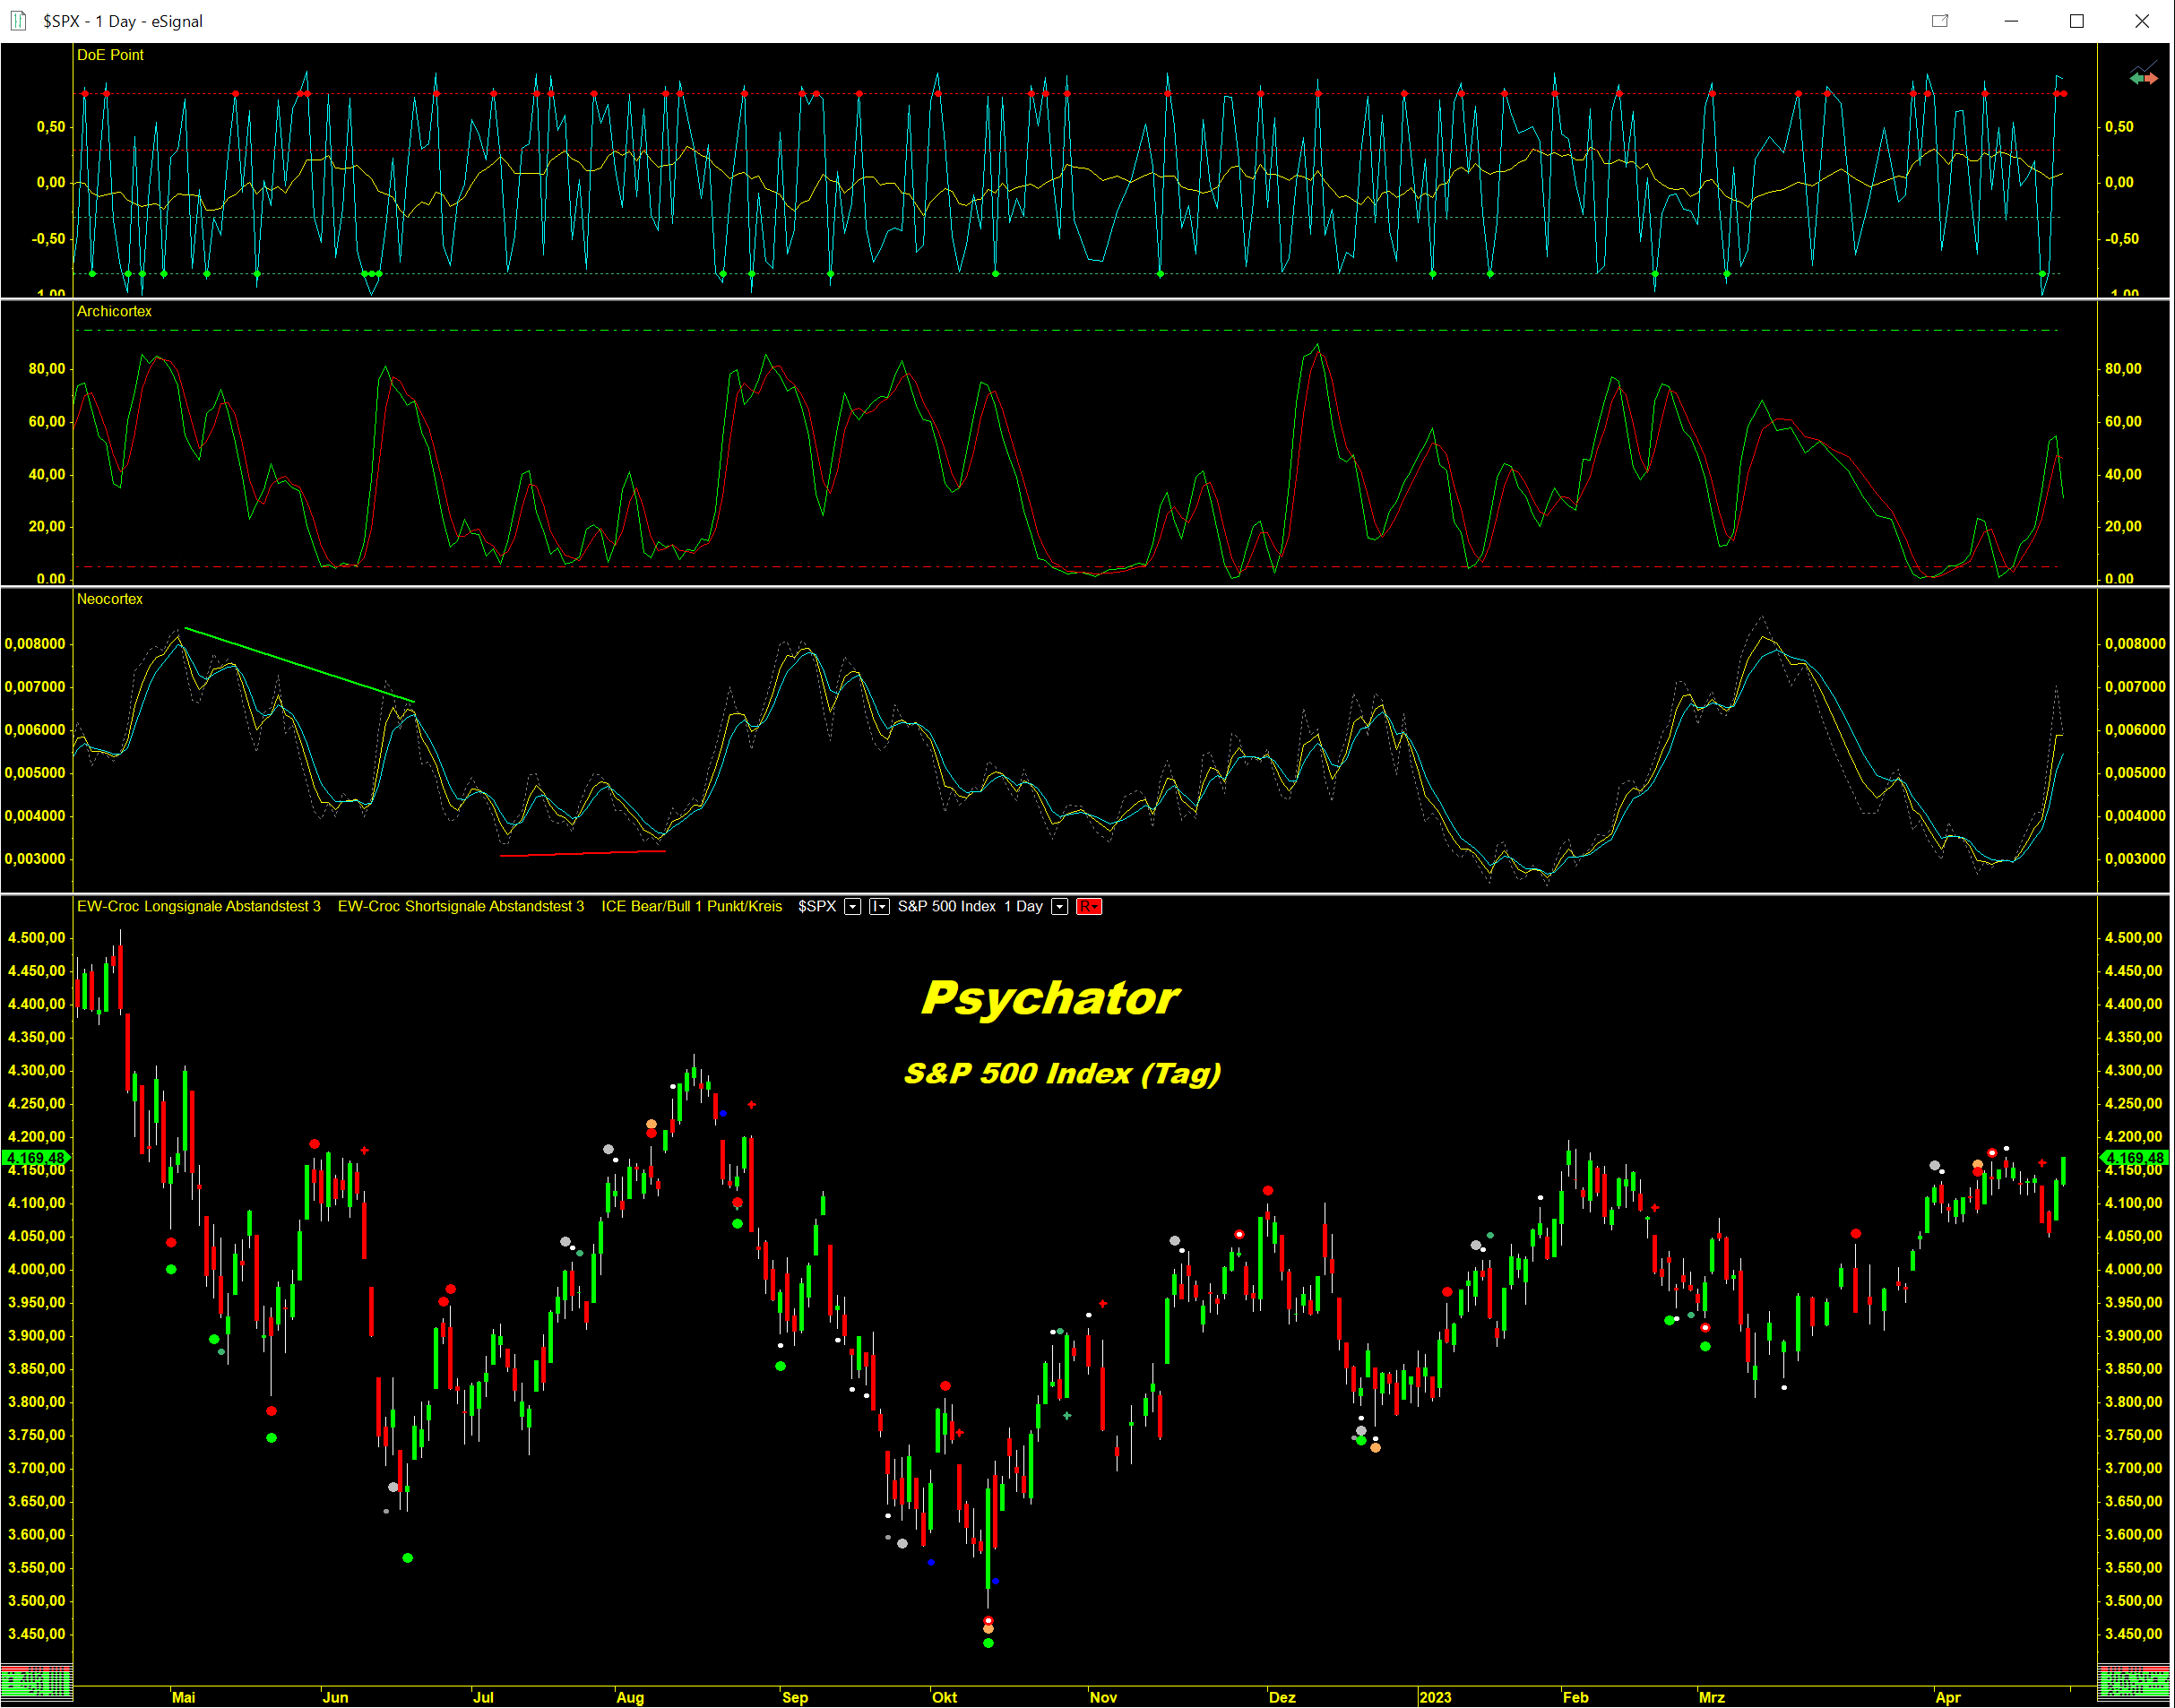Click the pop-out window icon
The height and width of the screenshot is (1708, 2175).
pos(1940,21)
